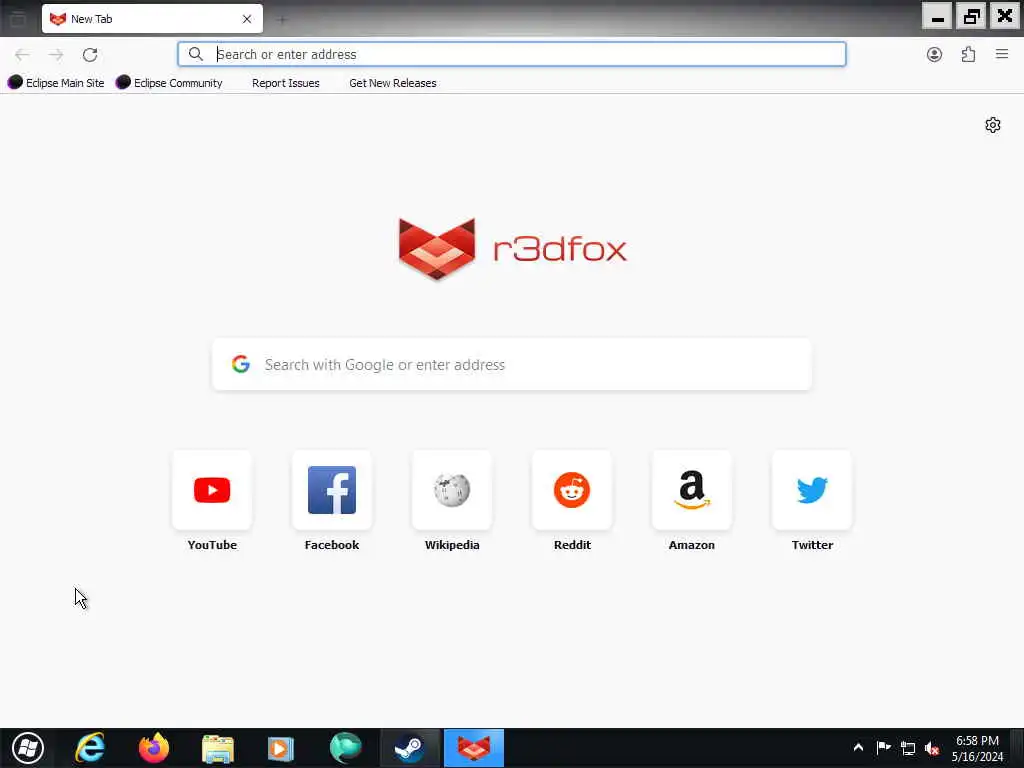
Task: Open the Facebook shortcut tile
Action: [332, 490]
